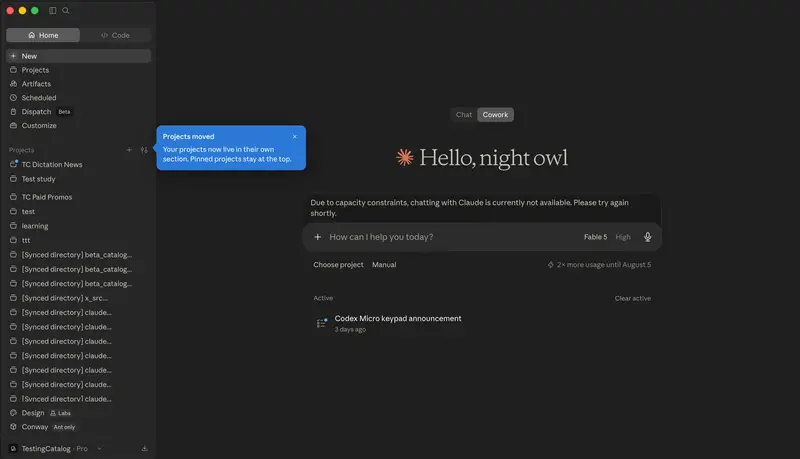Click the Customize briefcase icon
Viewport: 800px width, 459px height.
coord(14,125)
